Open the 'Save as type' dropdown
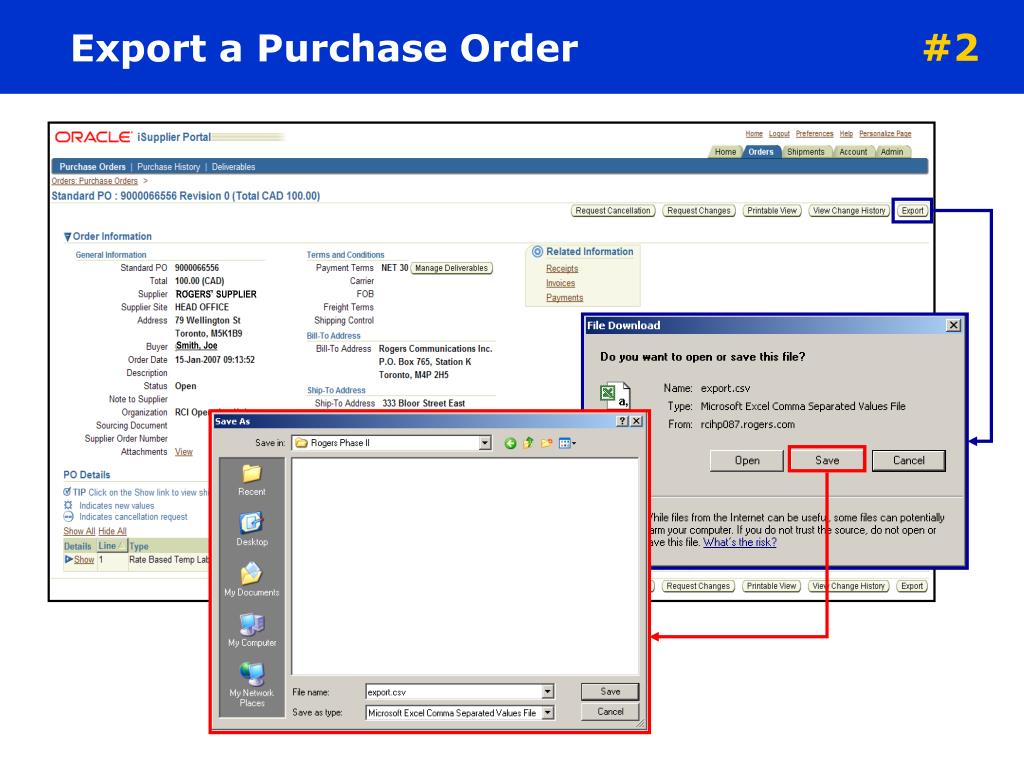 [x=548, y=713]
